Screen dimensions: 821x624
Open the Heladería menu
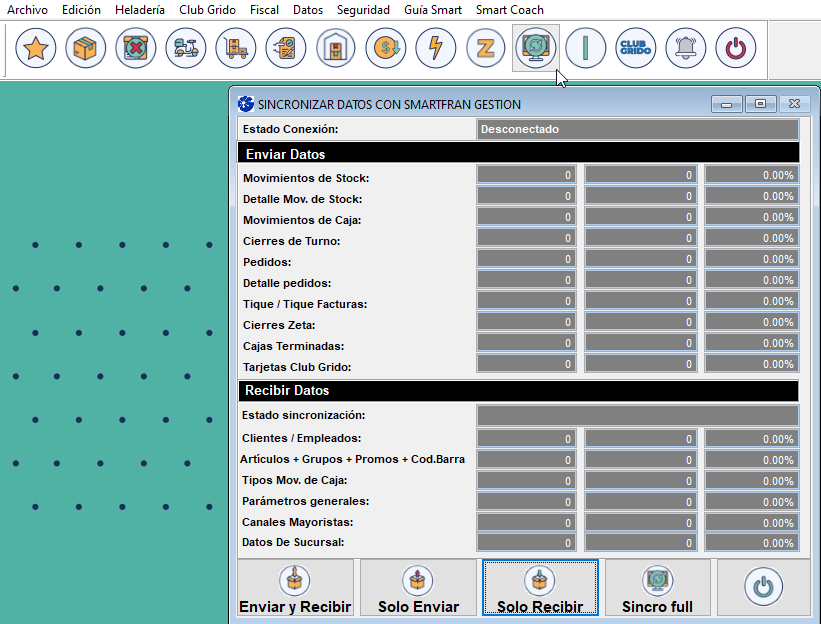(x=140, y=10)
